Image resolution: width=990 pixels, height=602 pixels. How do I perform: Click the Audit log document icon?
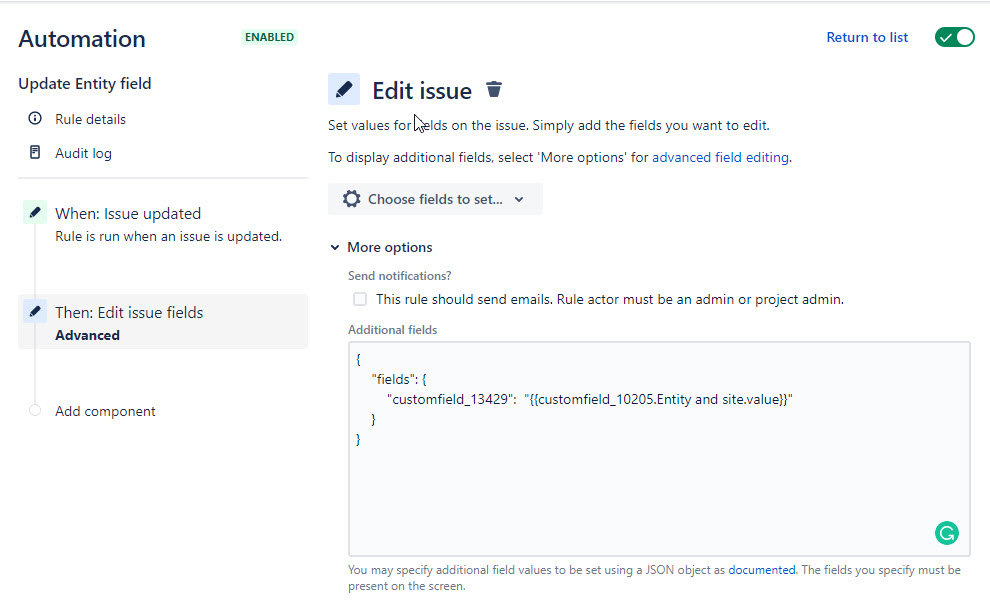[x=35, y=152]
